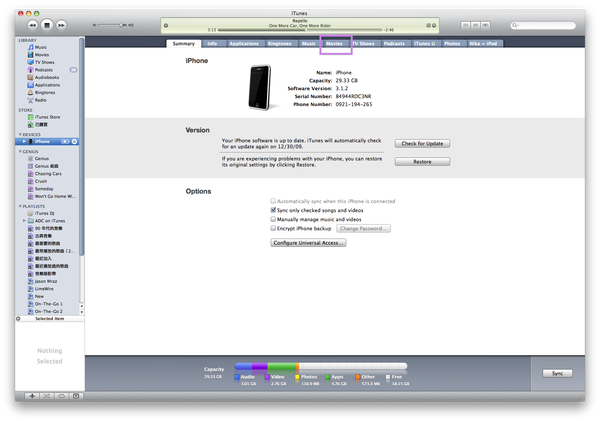Viewport: 600px width, 422px height.
Task: Toggle Automatically sync when iPhone connected
Action: click(x=273, y=201)
